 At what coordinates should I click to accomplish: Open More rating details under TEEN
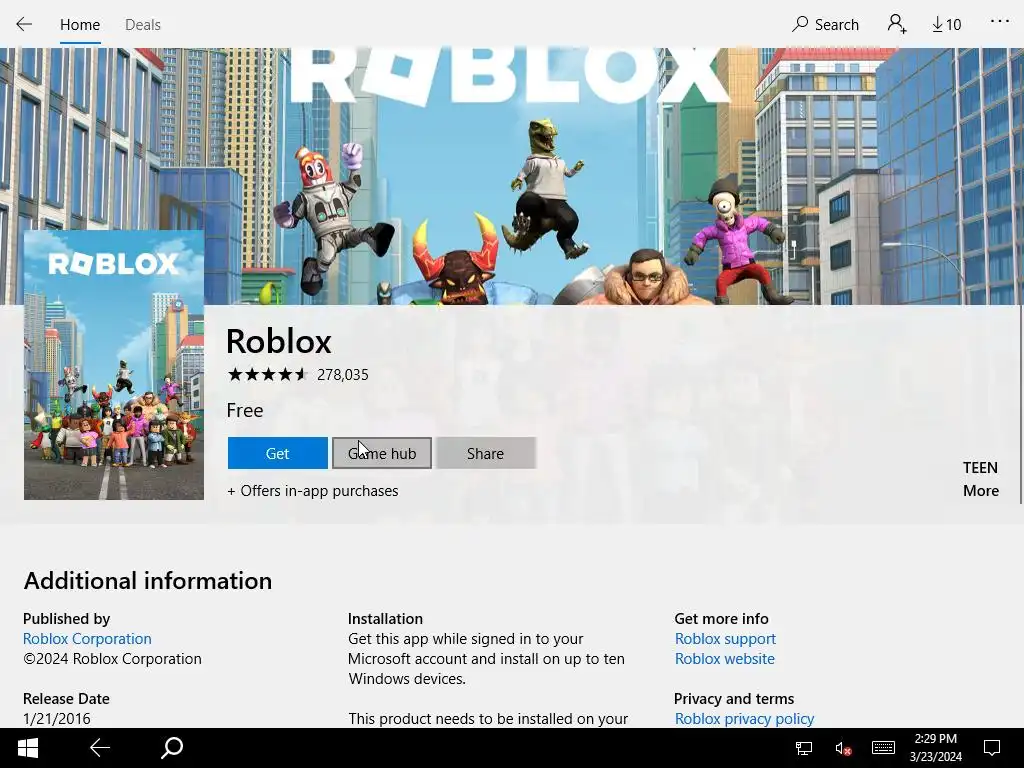(980, 490)
